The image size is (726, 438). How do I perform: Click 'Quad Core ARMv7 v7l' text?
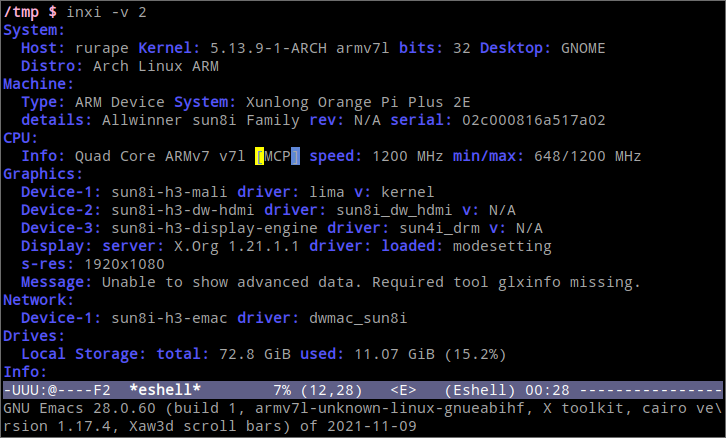[160, 156]
